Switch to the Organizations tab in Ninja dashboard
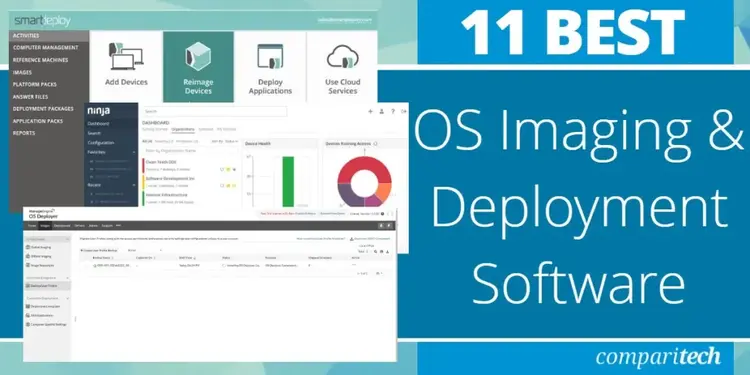The width and height of the screenshot is (750, 375). coord(183,129)
